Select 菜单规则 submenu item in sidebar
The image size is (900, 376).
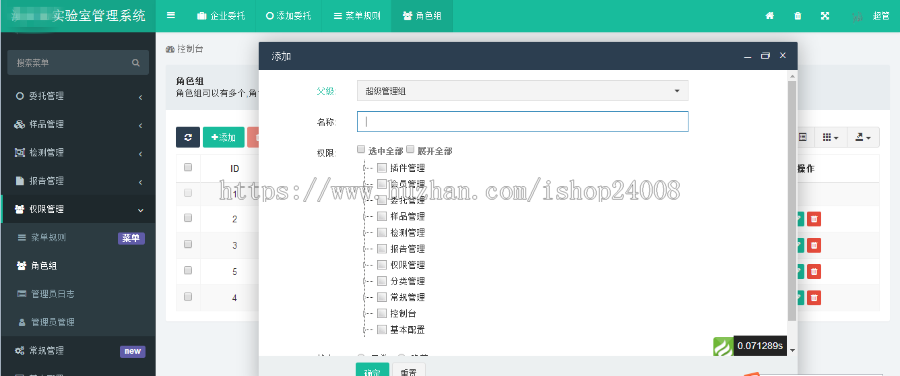[x=78, y=238]
